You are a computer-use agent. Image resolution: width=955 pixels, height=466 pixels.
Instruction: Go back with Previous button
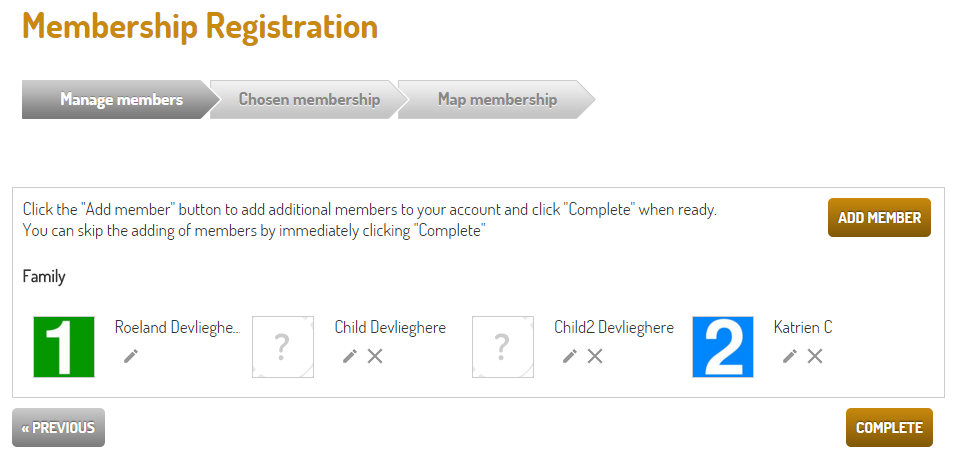pos(58,428)
